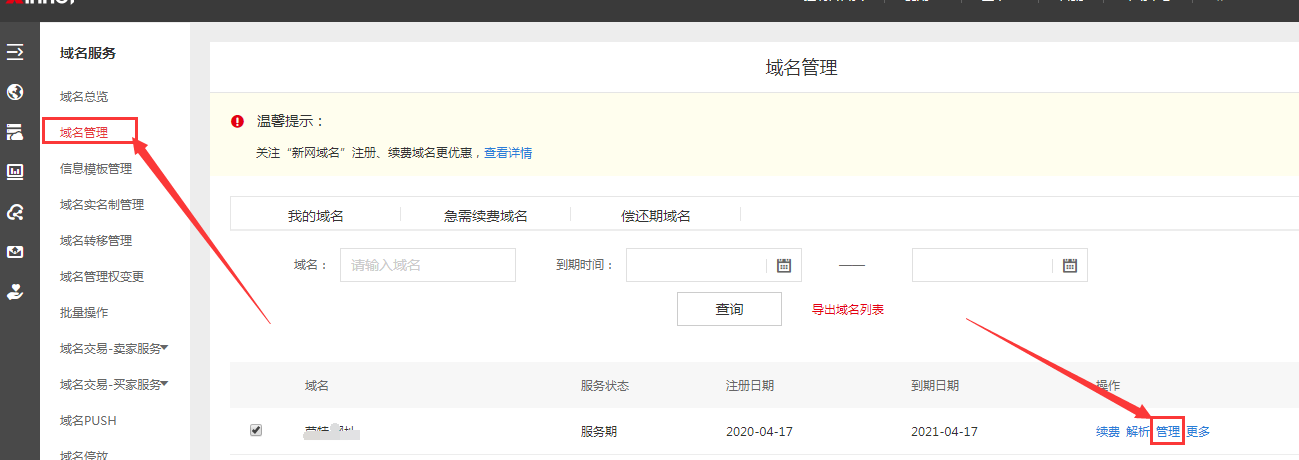
Task: Click the red warning icon beside 温馨提示
Action: coord(237,121)
